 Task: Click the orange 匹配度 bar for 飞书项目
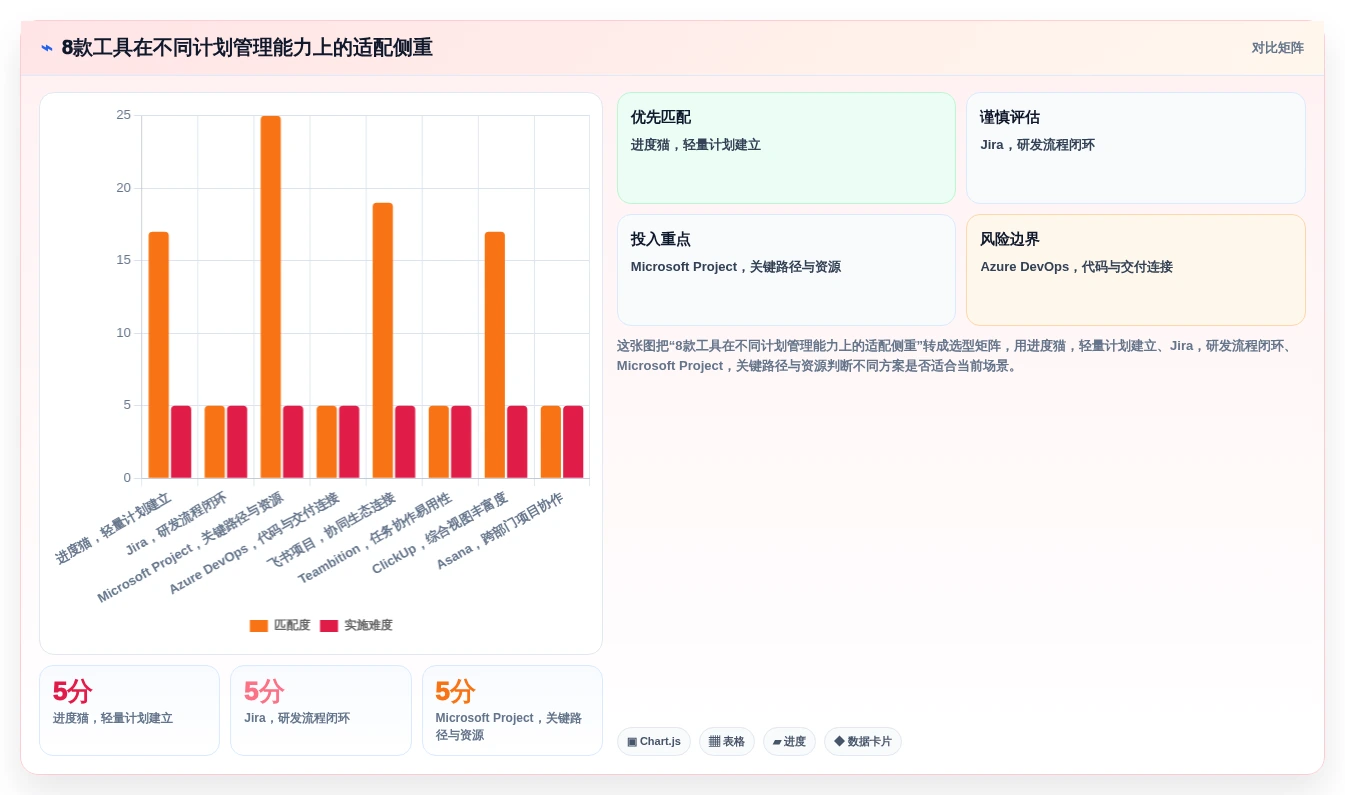(x=383, y=341)
